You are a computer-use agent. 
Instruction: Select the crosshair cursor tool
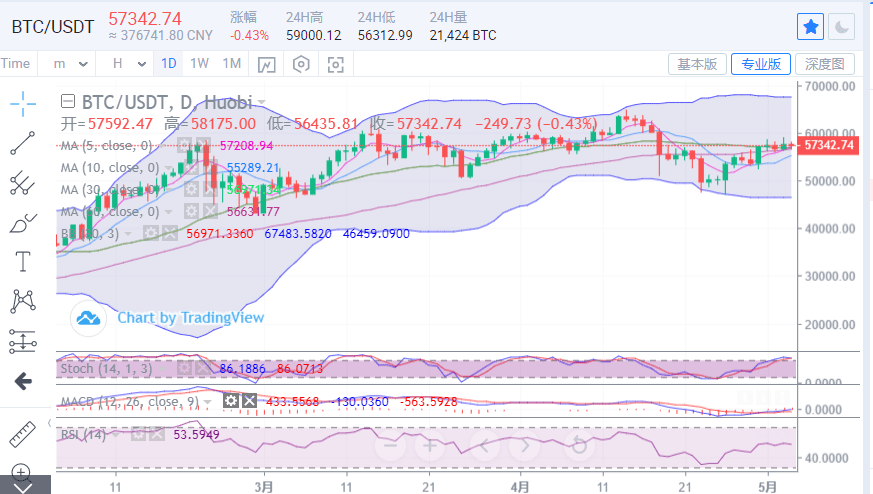[23, 104]
